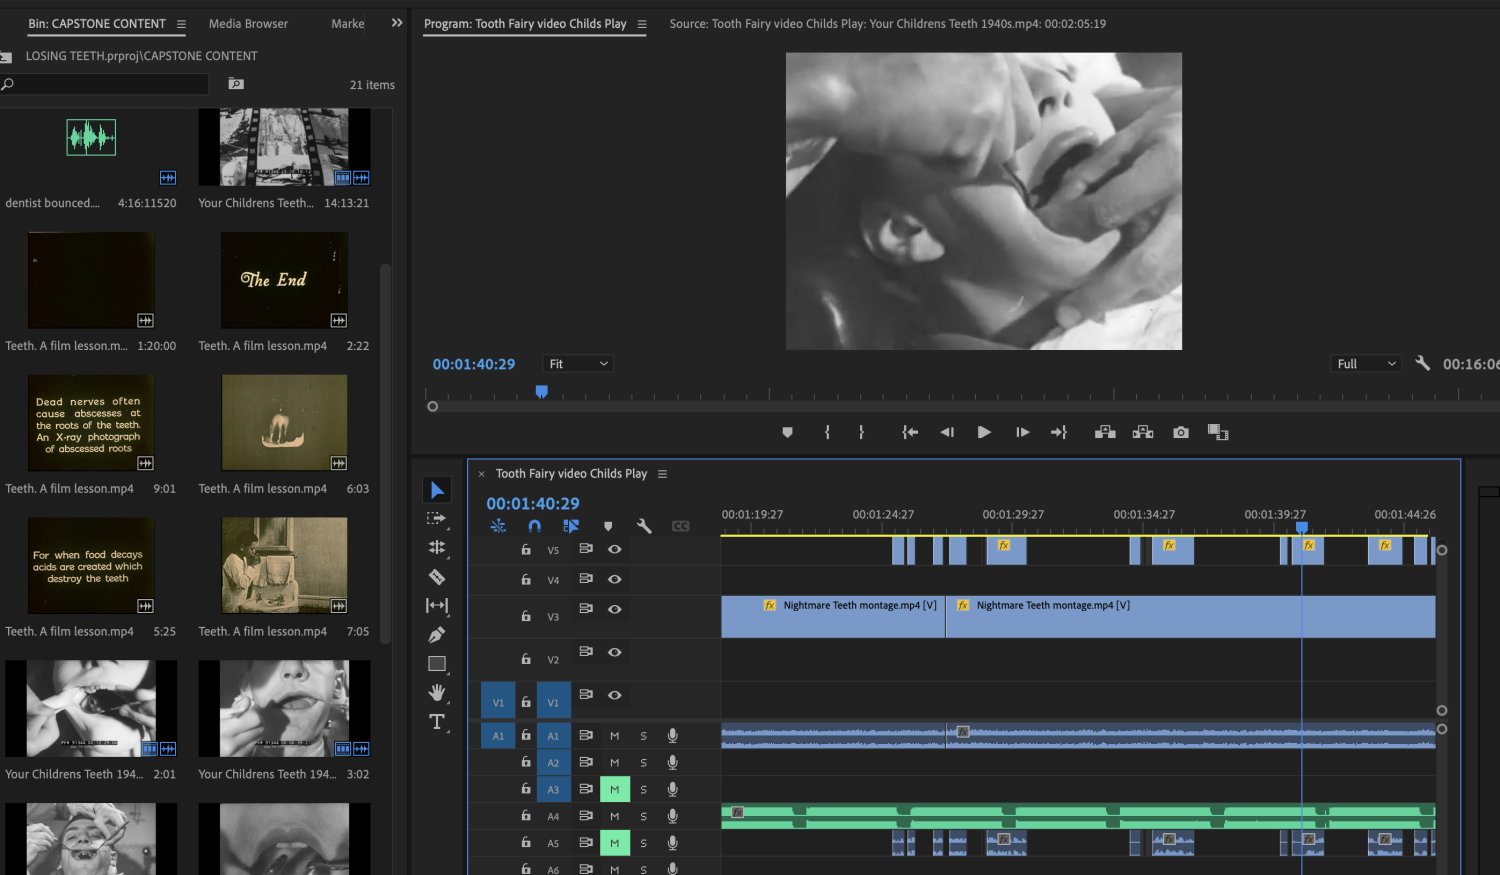Click the Lift button
The width and height of the screenshot is (1500, 875).
1105,432
